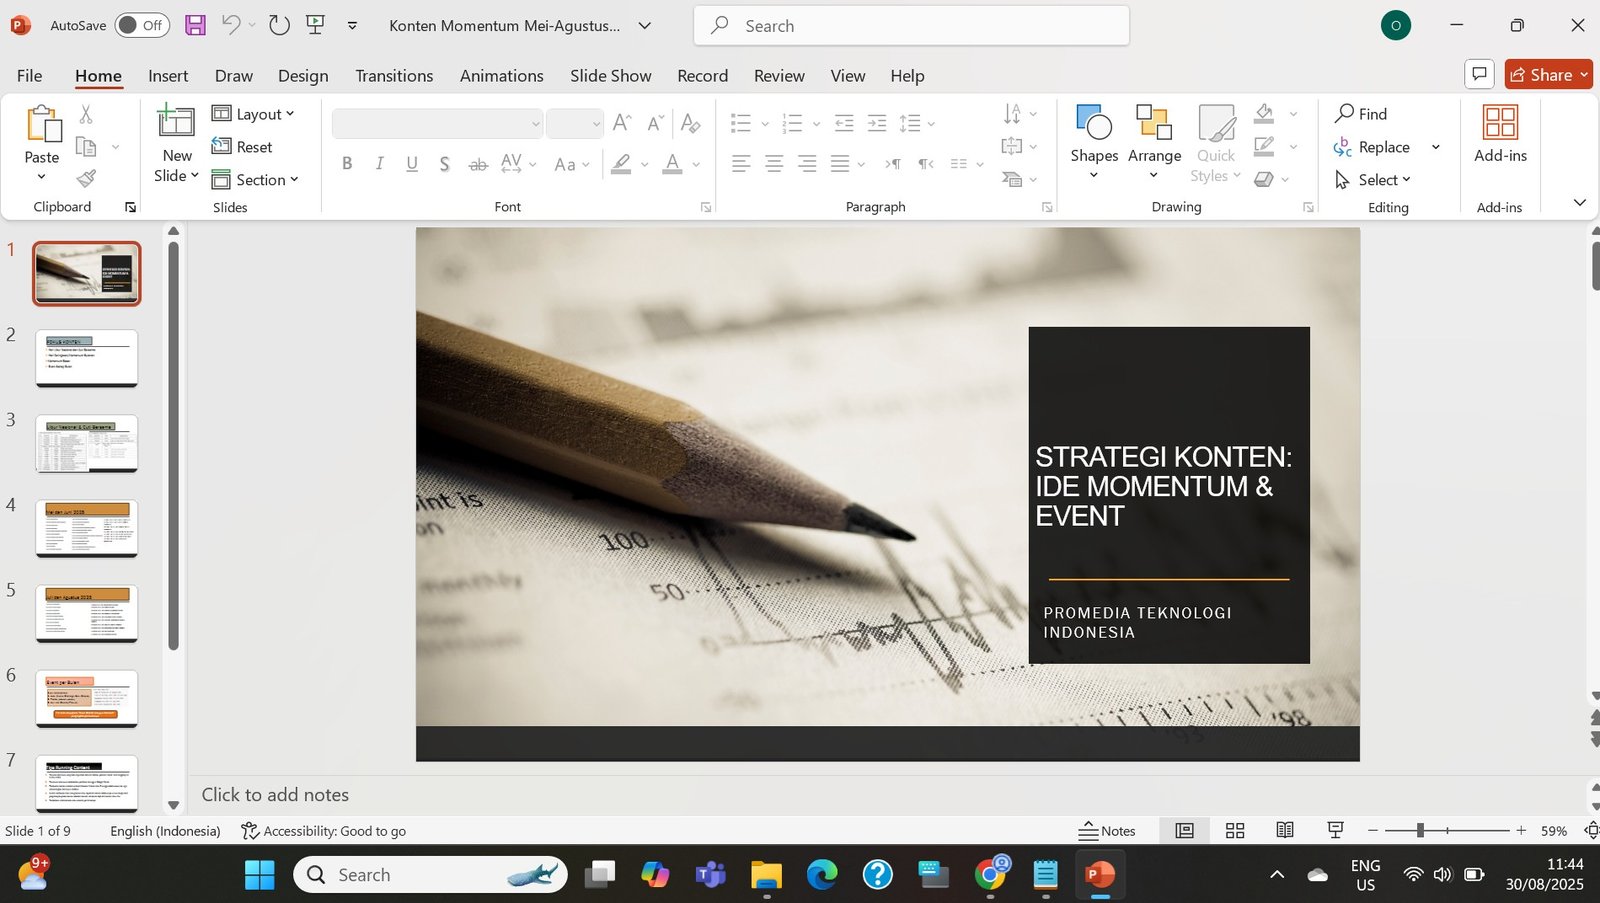The image size is (1600, 903).
Task: Toggle bold formatting in the Font group
Action: coord(347,163)
